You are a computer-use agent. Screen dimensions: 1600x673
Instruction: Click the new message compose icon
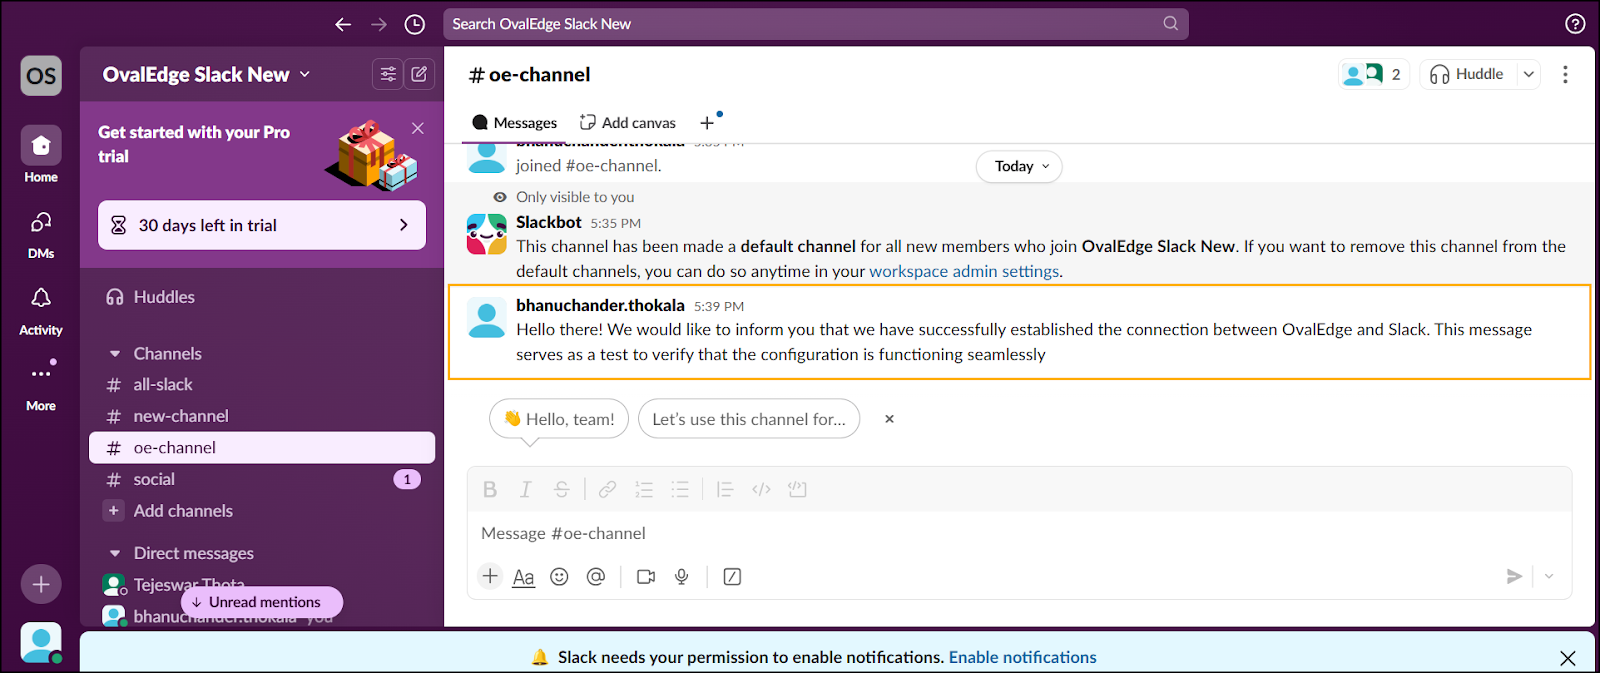coord(419,74)
